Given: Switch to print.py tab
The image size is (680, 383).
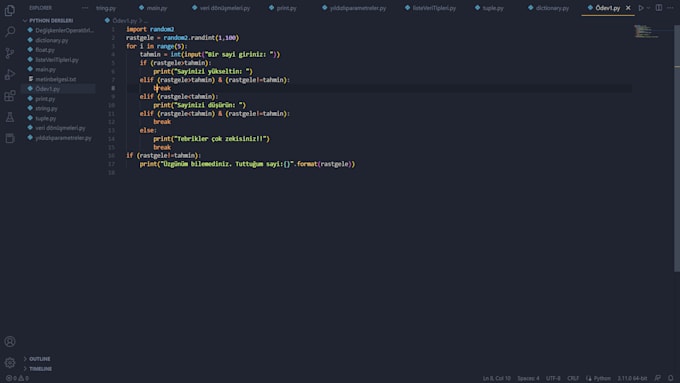Looking at the screenshot, I should click(x=283, y=8).
